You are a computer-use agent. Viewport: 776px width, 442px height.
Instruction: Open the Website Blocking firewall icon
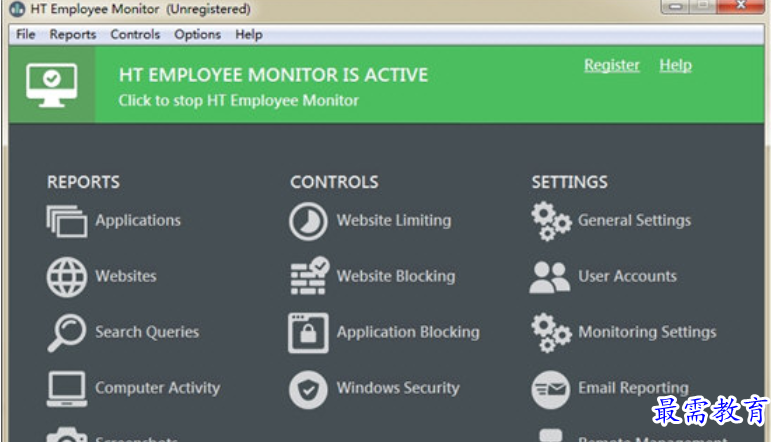click(x=310, y=276)
